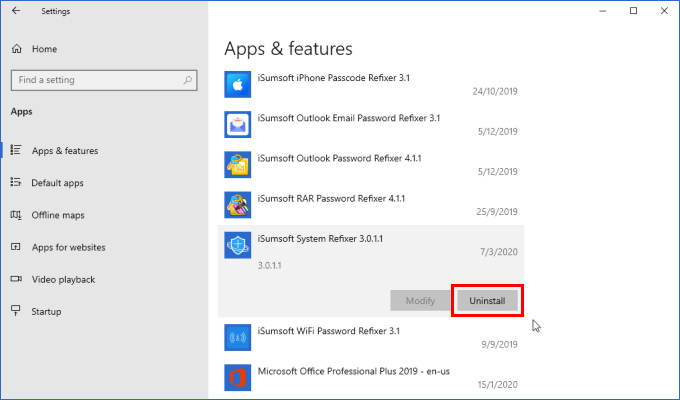Viewport: 680px width, 400px height.
Task: Select the Apps & features list icon
Action: click(x=16, y=150)
